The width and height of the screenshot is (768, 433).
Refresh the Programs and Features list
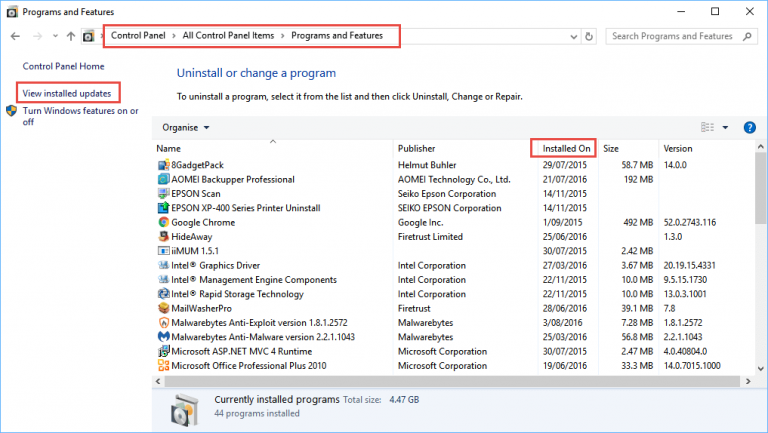pos(589,36)
